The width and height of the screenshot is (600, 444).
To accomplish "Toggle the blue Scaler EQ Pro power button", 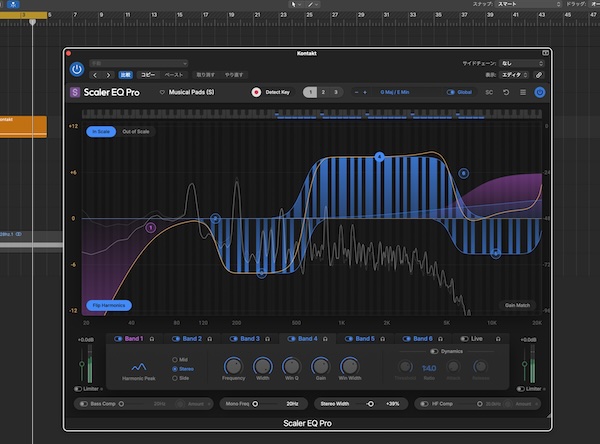I will pos(540,92).
